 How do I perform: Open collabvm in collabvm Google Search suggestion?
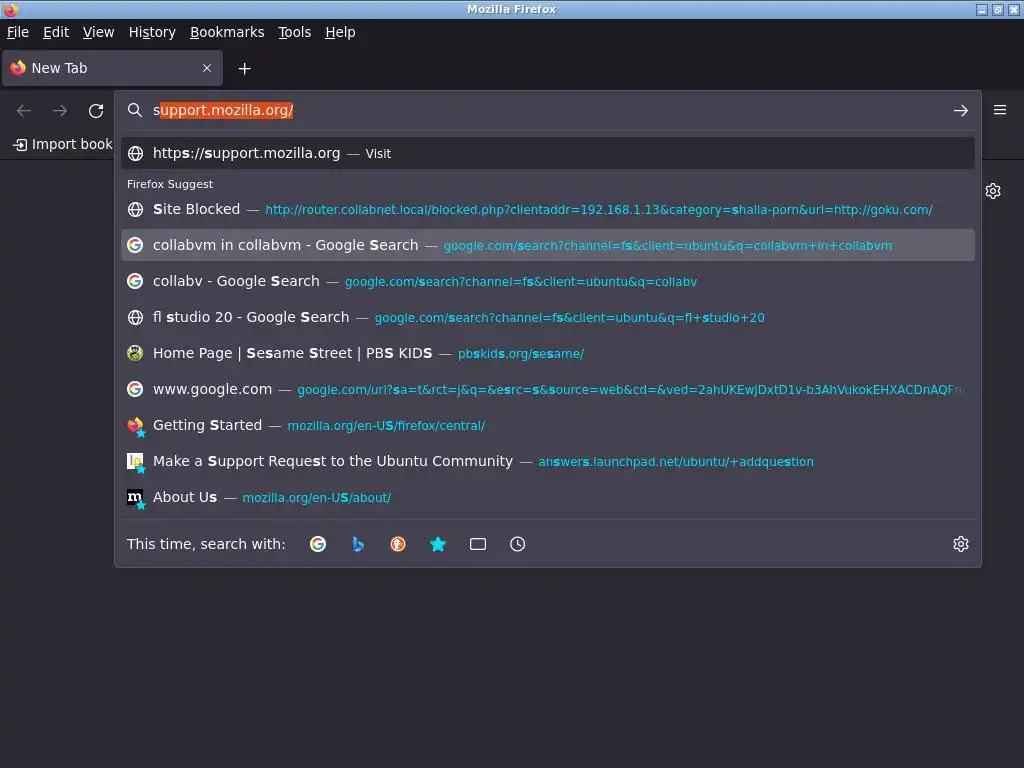(x=547, y=246)
